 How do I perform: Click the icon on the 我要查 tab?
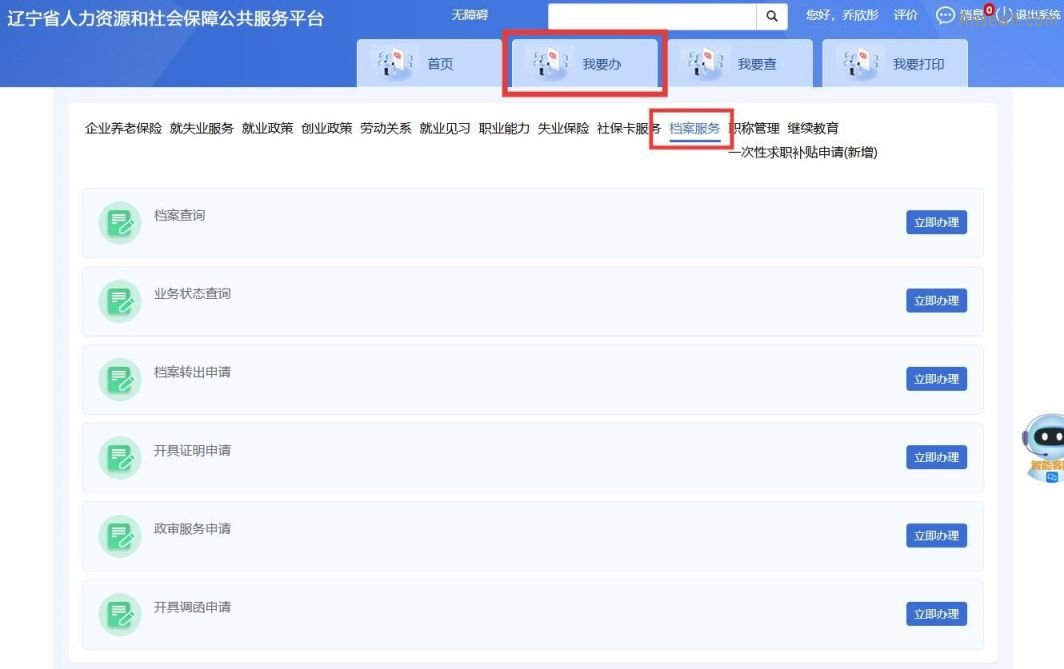pos(701,61)
